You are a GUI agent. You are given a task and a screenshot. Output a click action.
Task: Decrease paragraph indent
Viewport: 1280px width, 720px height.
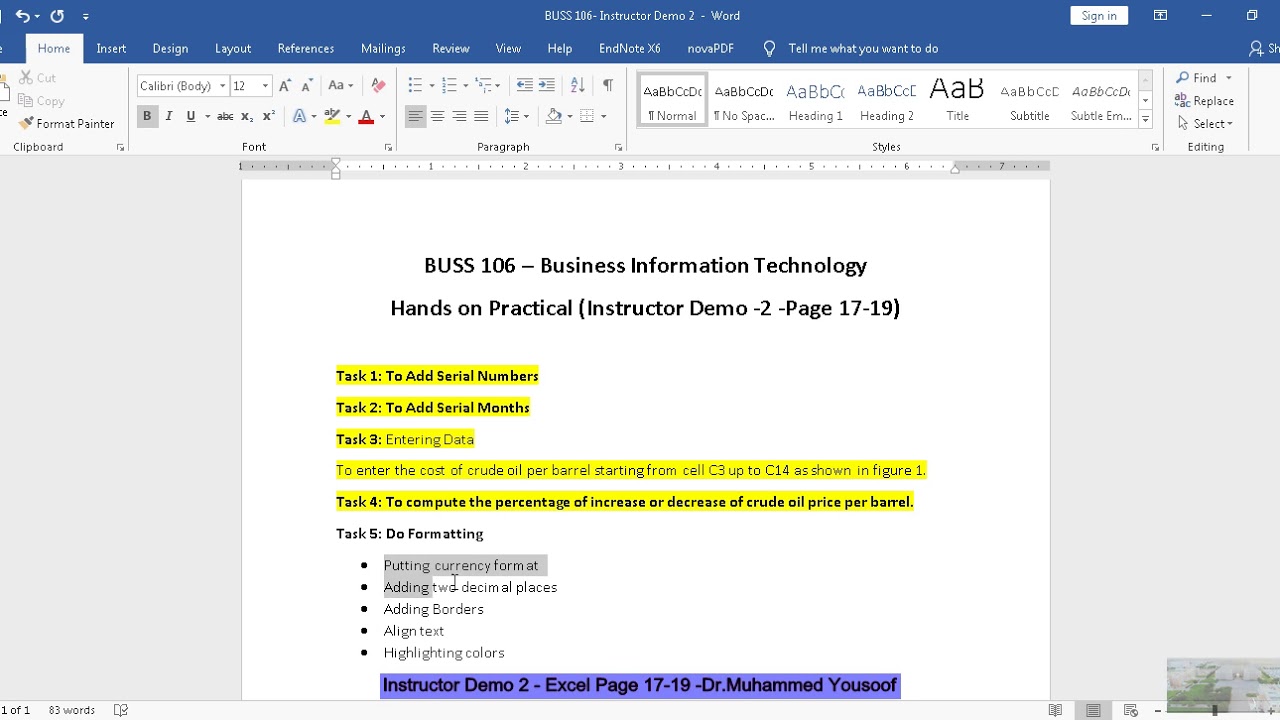(x=525, y=85)
